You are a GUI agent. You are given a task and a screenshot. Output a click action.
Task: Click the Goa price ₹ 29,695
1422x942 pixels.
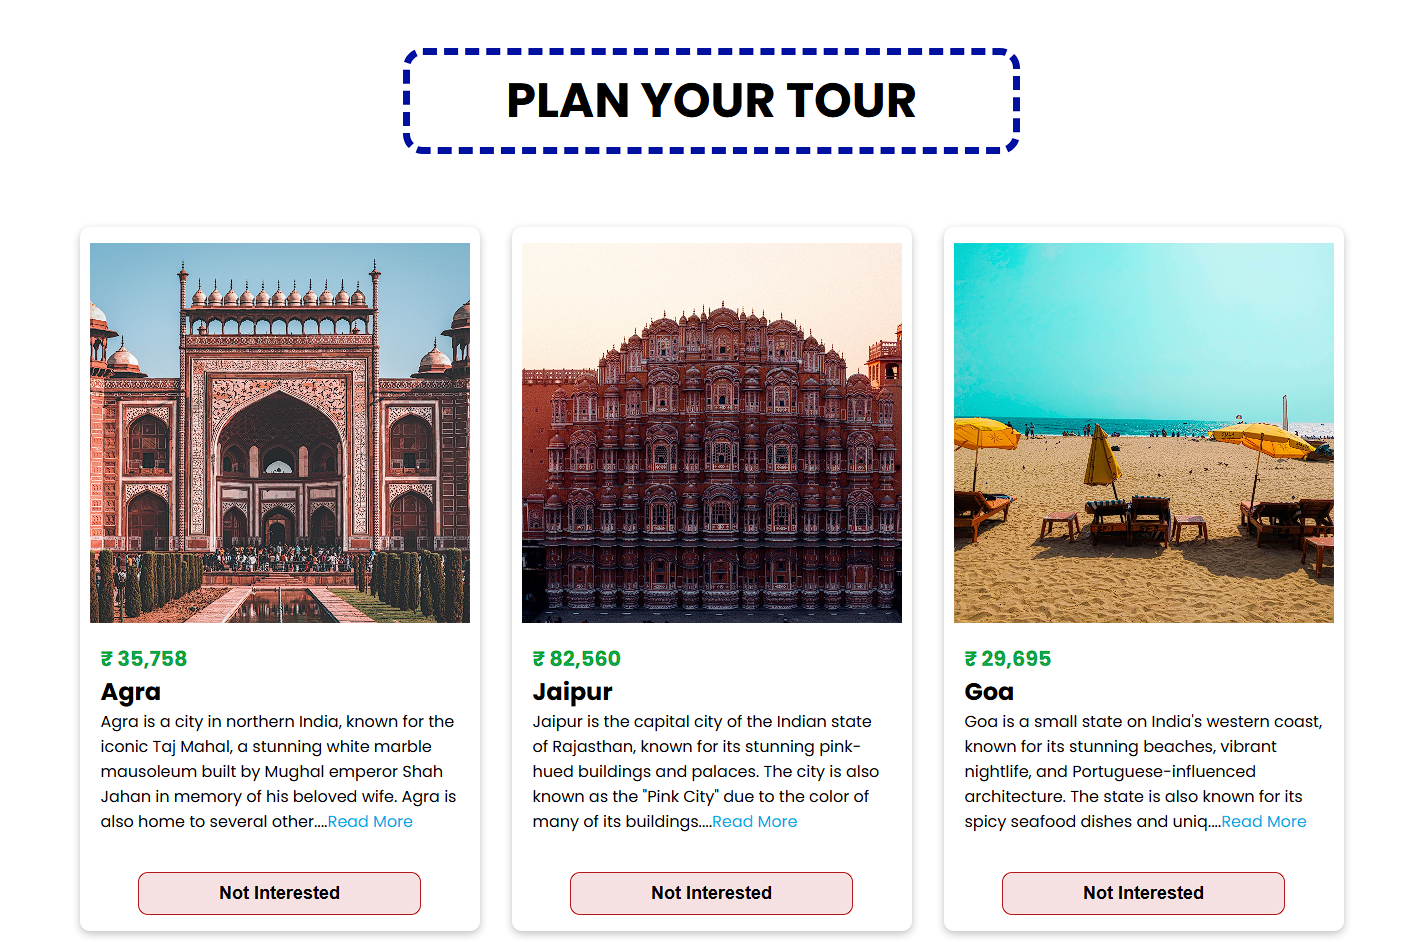[x=1008, y=659]
